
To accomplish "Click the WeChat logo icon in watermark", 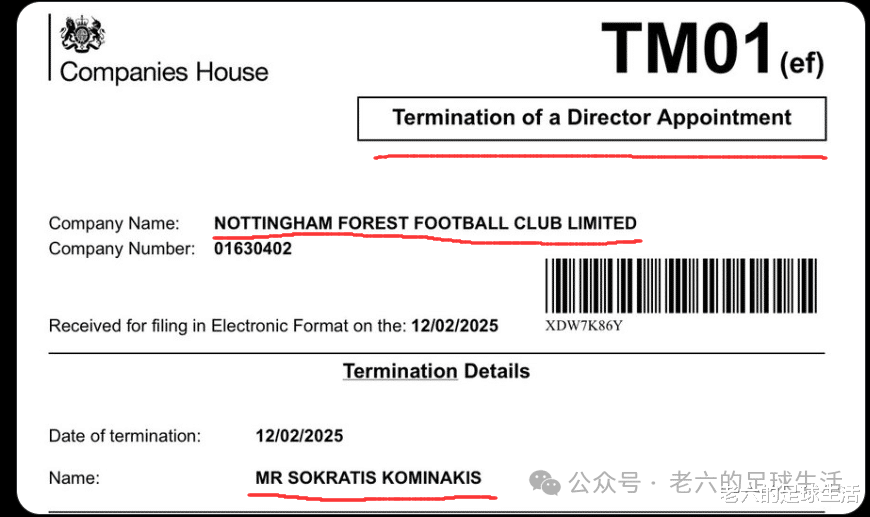I will pyautogui.click(x=545, y=482).
